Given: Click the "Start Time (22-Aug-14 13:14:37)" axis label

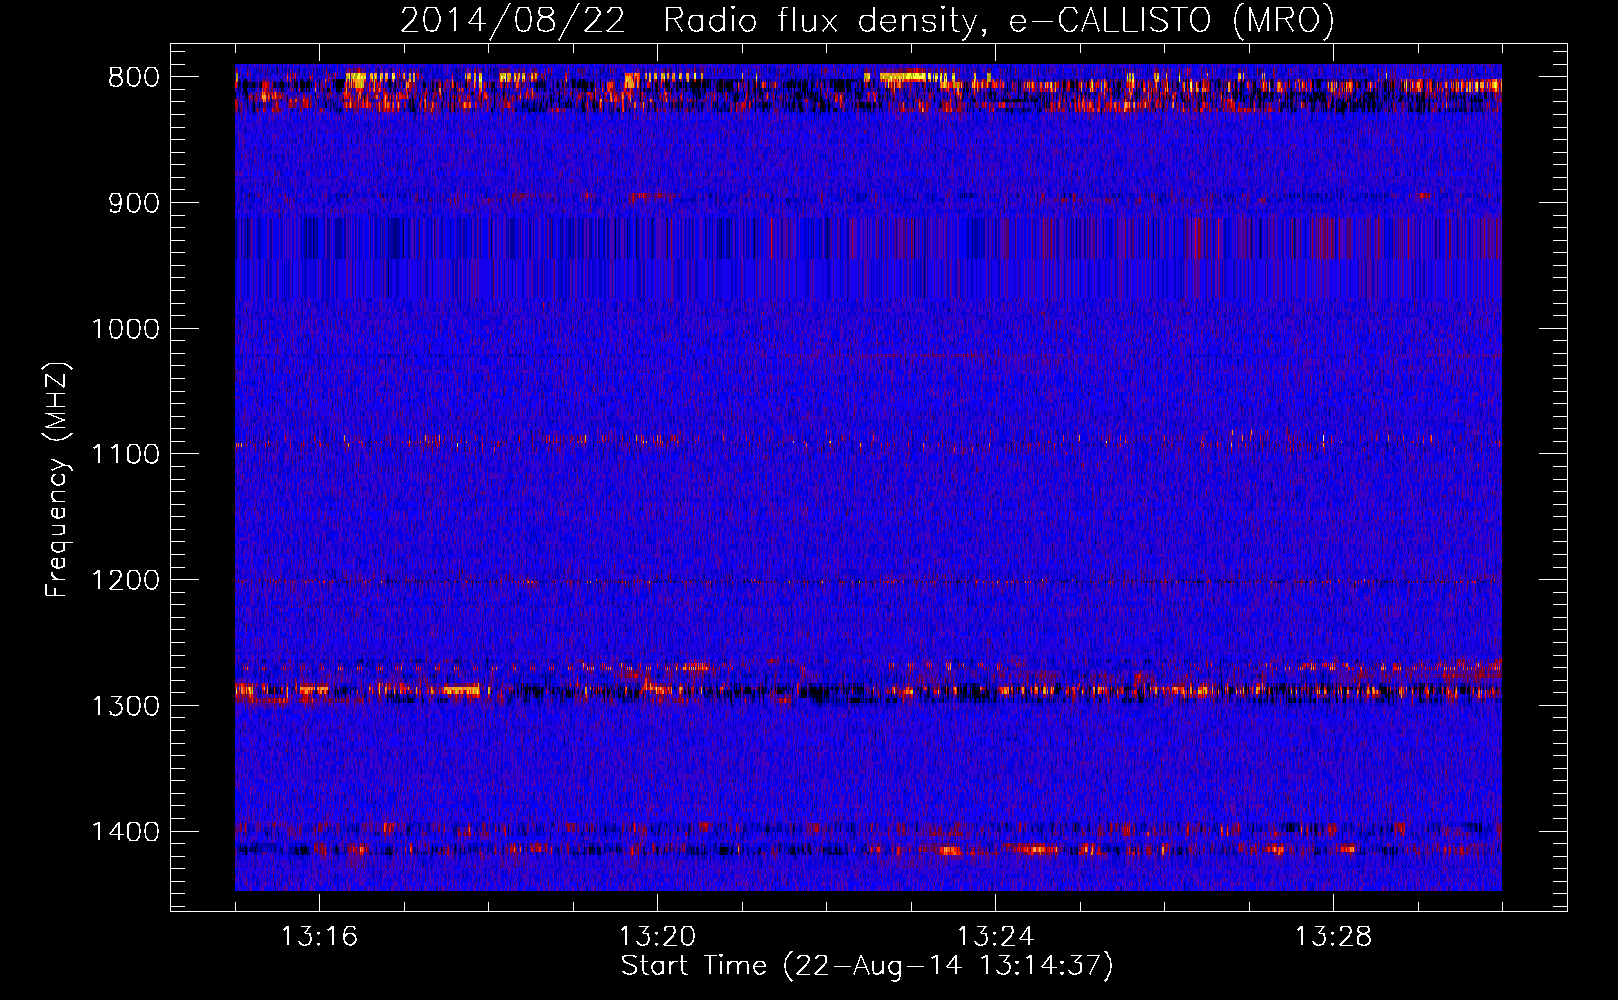Looking at the screenshot, I should tap(867, 967).
